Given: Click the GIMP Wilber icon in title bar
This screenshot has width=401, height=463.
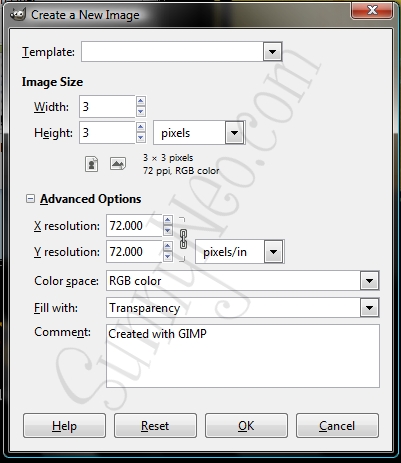Looking at the screenshot, I should 17,15.
